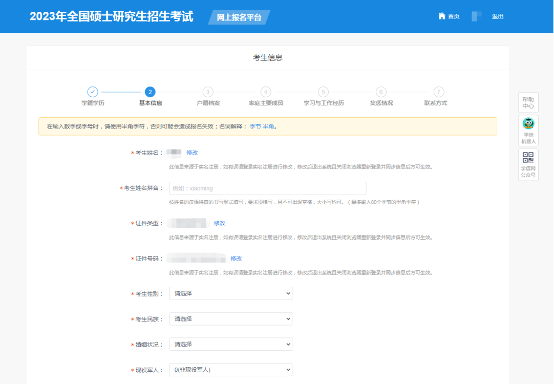Click the 考生信息 page heading

coord(267,58)
